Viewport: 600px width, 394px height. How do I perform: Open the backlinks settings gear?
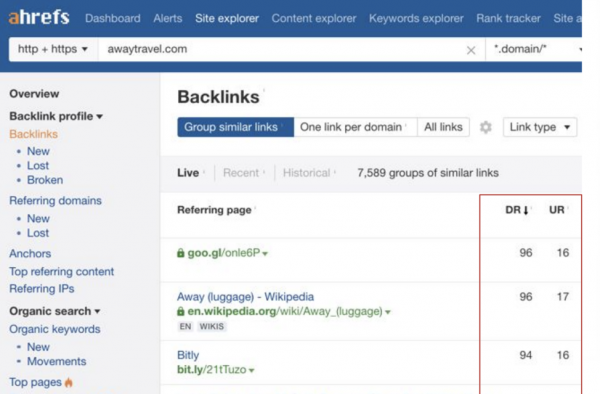(x=486, y=127)
